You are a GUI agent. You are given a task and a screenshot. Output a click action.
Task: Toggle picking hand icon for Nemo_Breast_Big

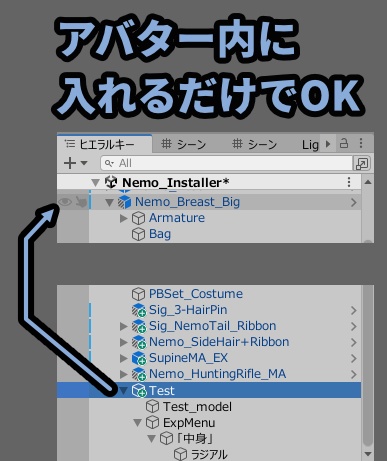[x=81, y=202]
